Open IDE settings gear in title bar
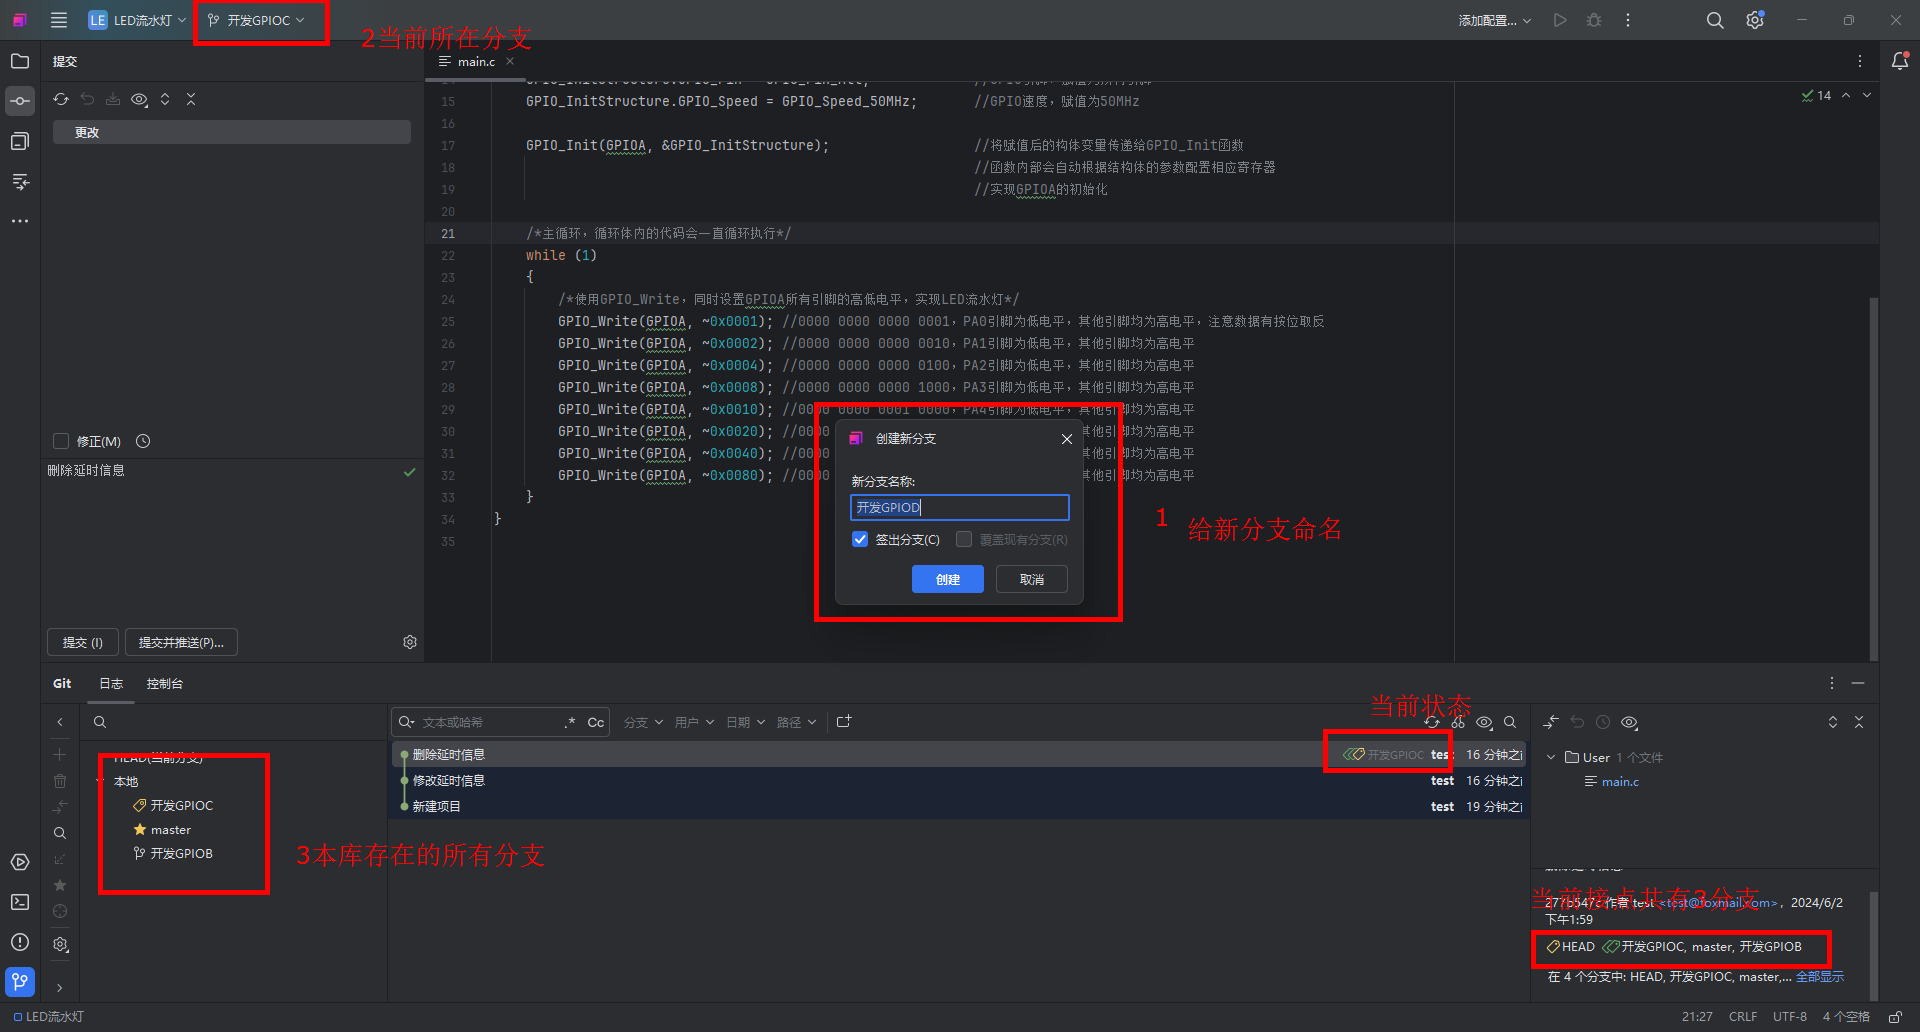This screenshot has height=1032, width=1920. [x=1755, y=20]
